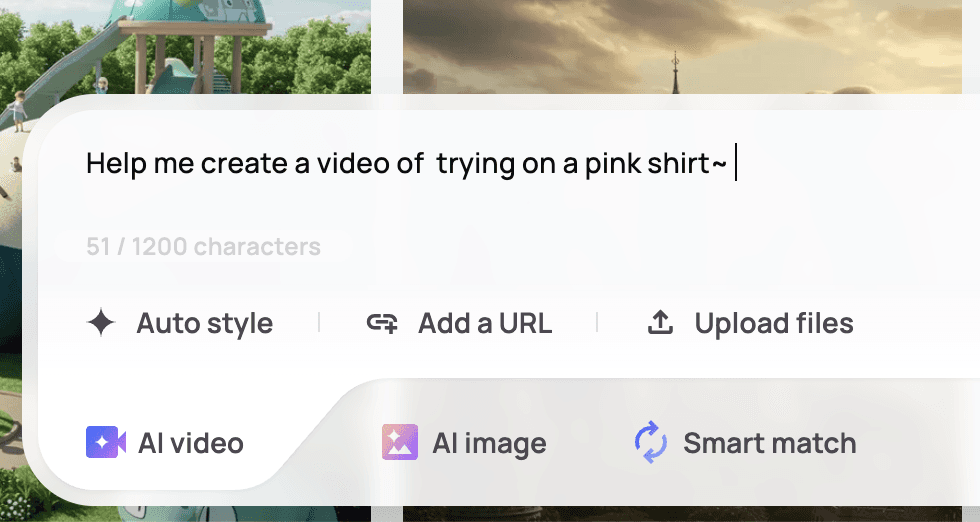The image size is (980, 522).
Task: Open the cloudy sky background thumbnail
Action: click(682, 47)
